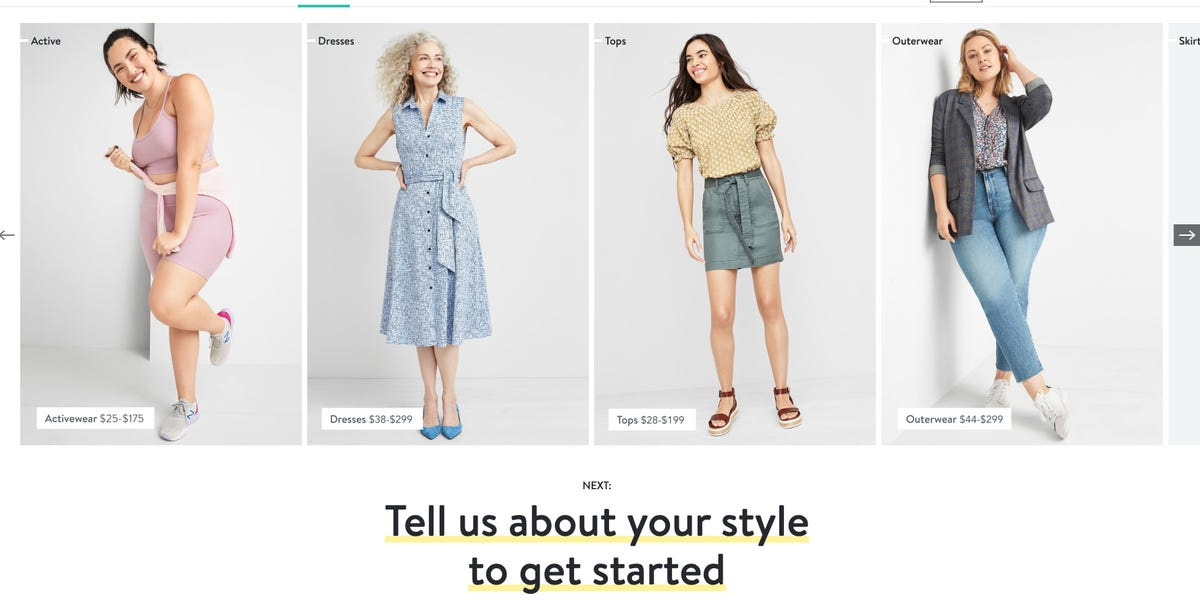Open the plaid blazer model photo
The width and height of the screenshot is (1200, 600).
[x=1022, y=234]
